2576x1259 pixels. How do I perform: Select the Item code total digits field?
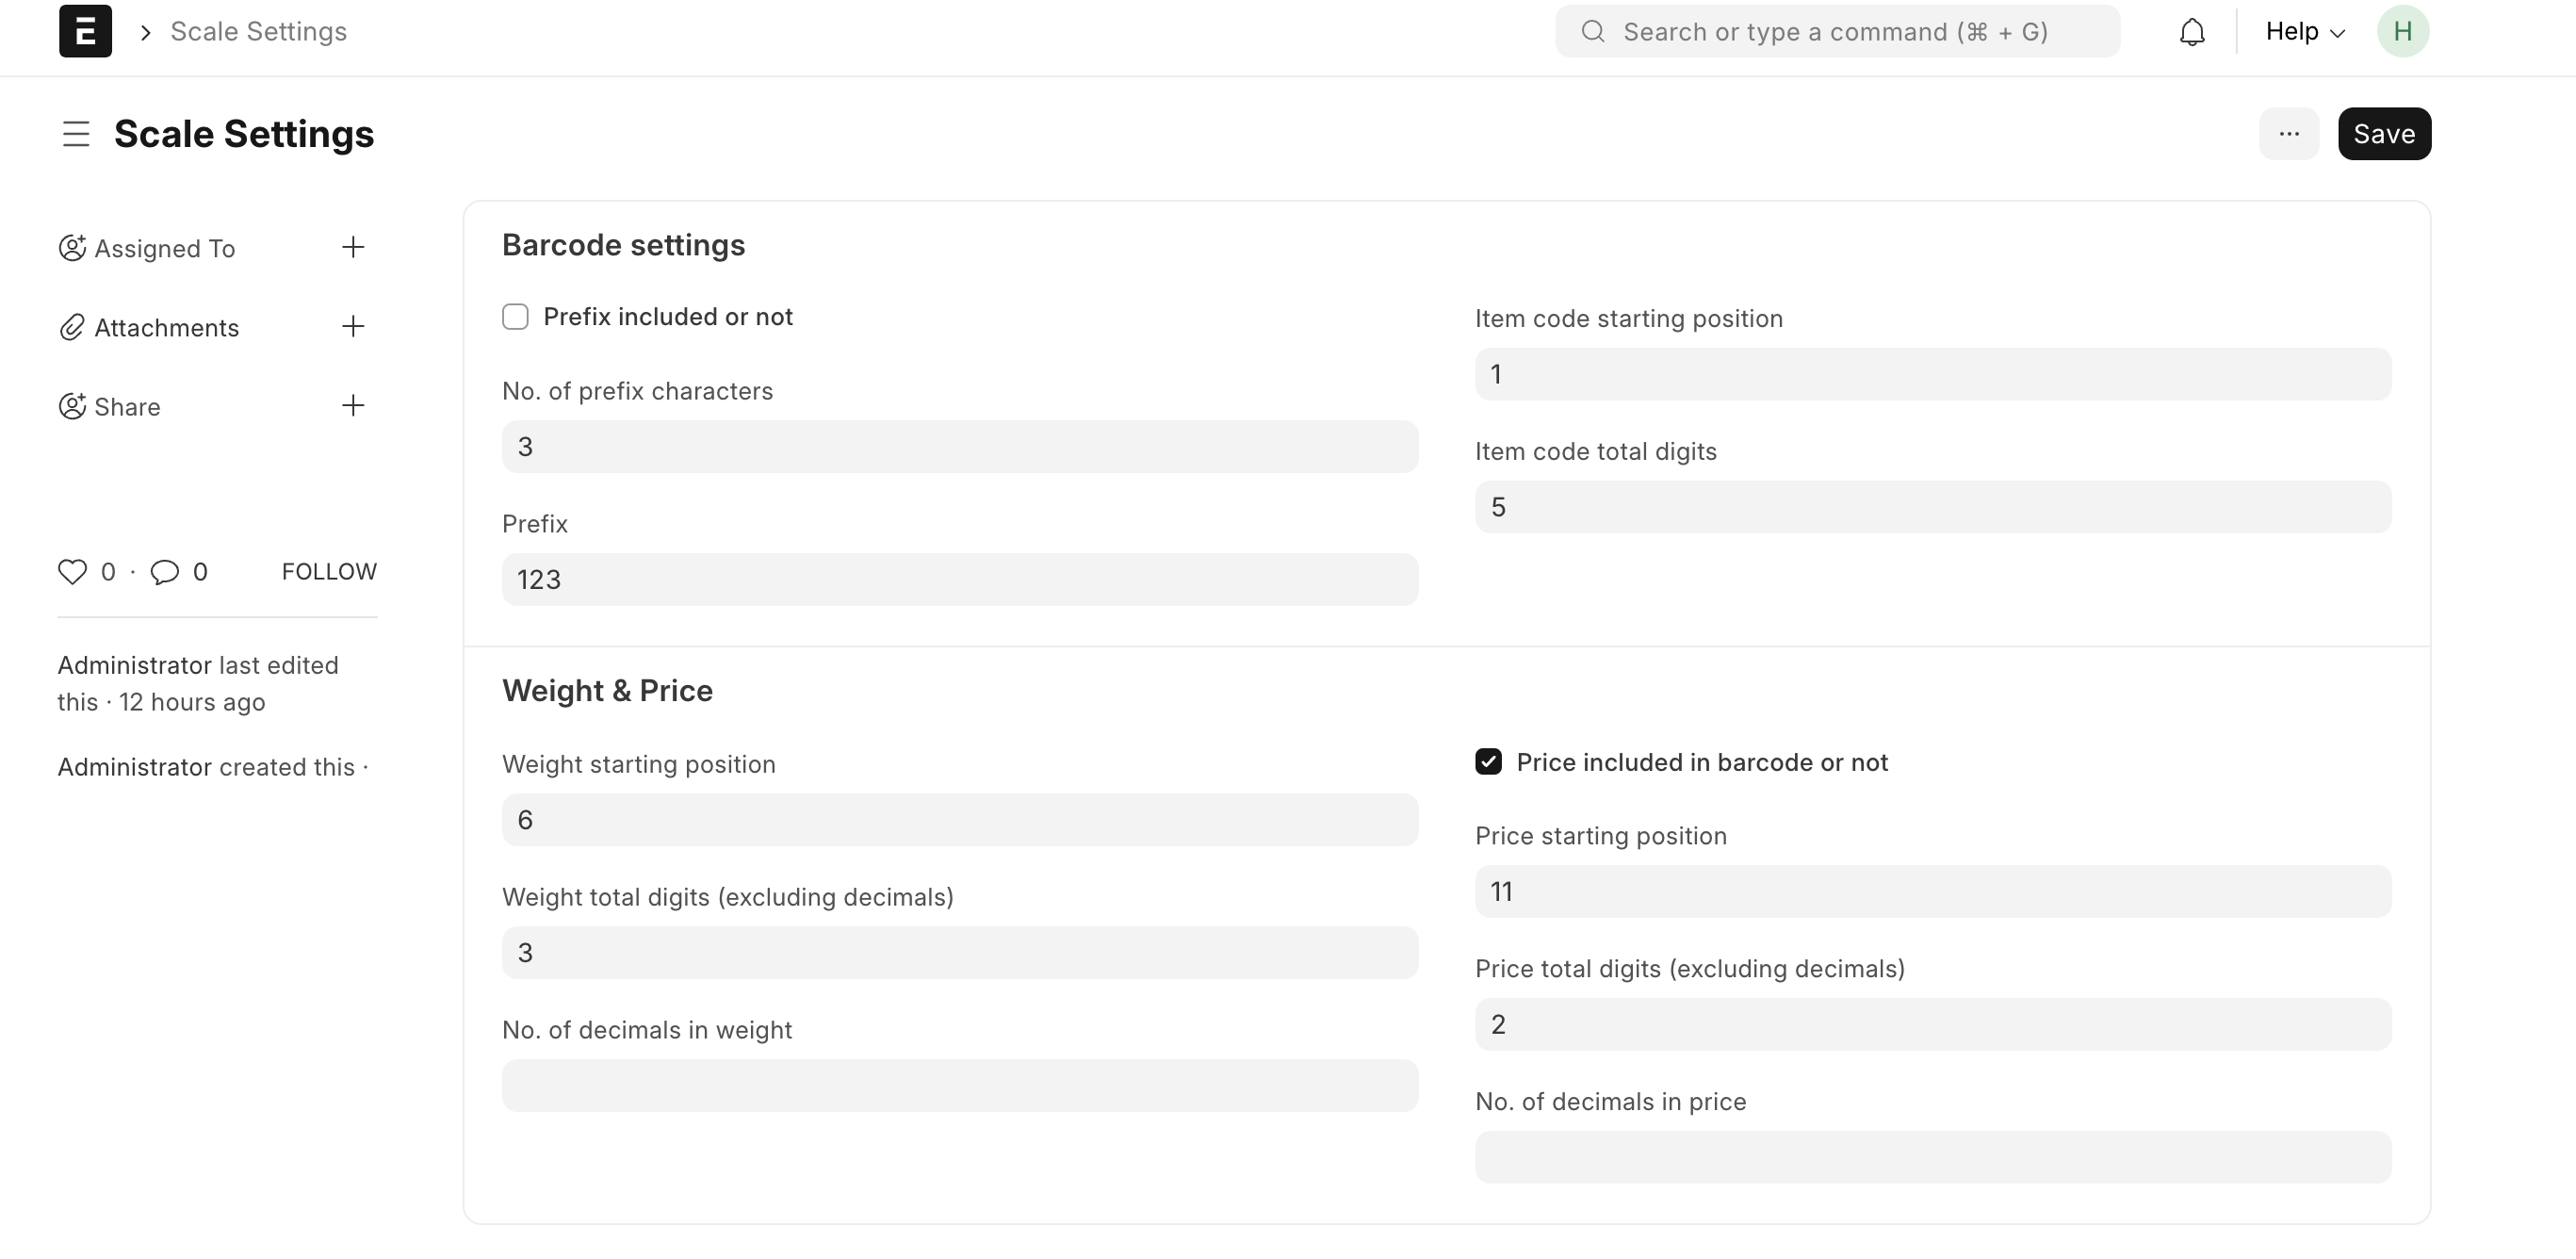click(1932, 506)
